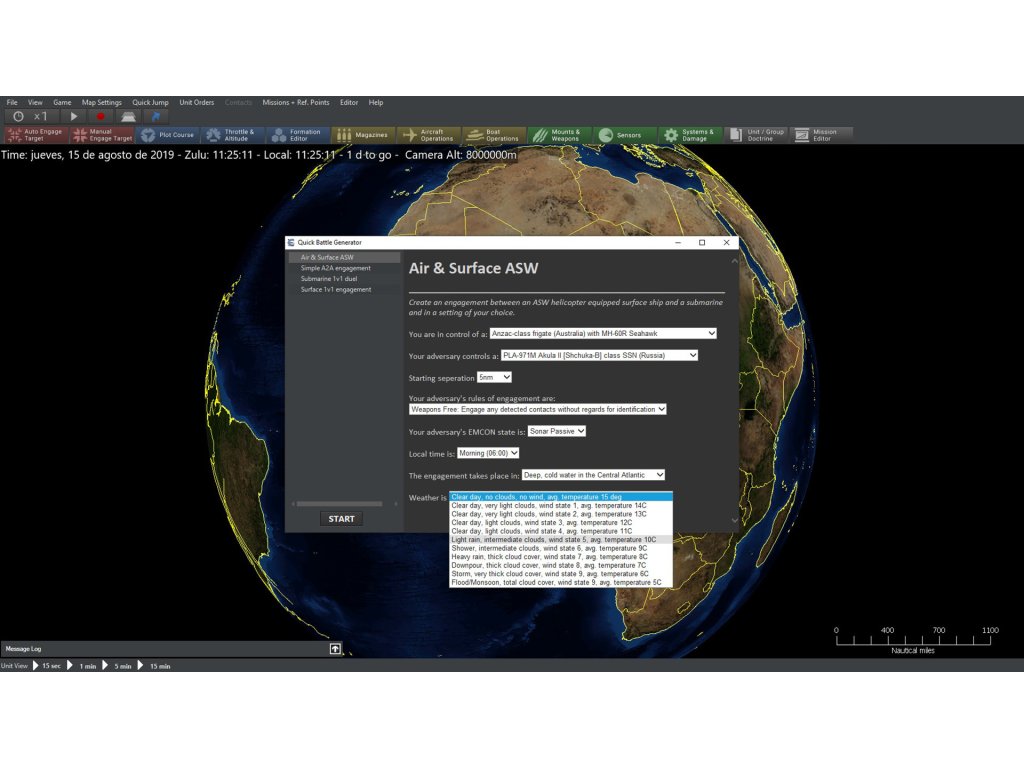Open Boat Operations
The image size is (1024, 768).
tap(494, 135)
